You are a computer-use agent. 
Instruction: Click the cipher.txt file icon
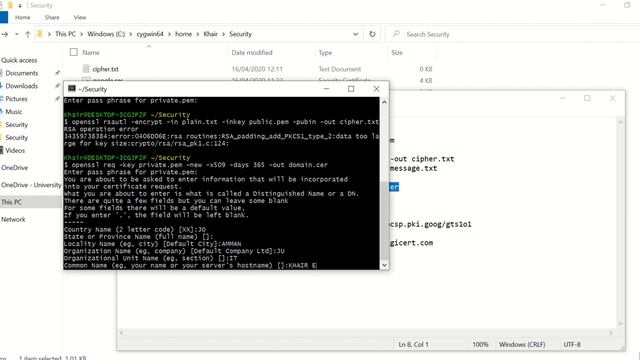[86, 69]
